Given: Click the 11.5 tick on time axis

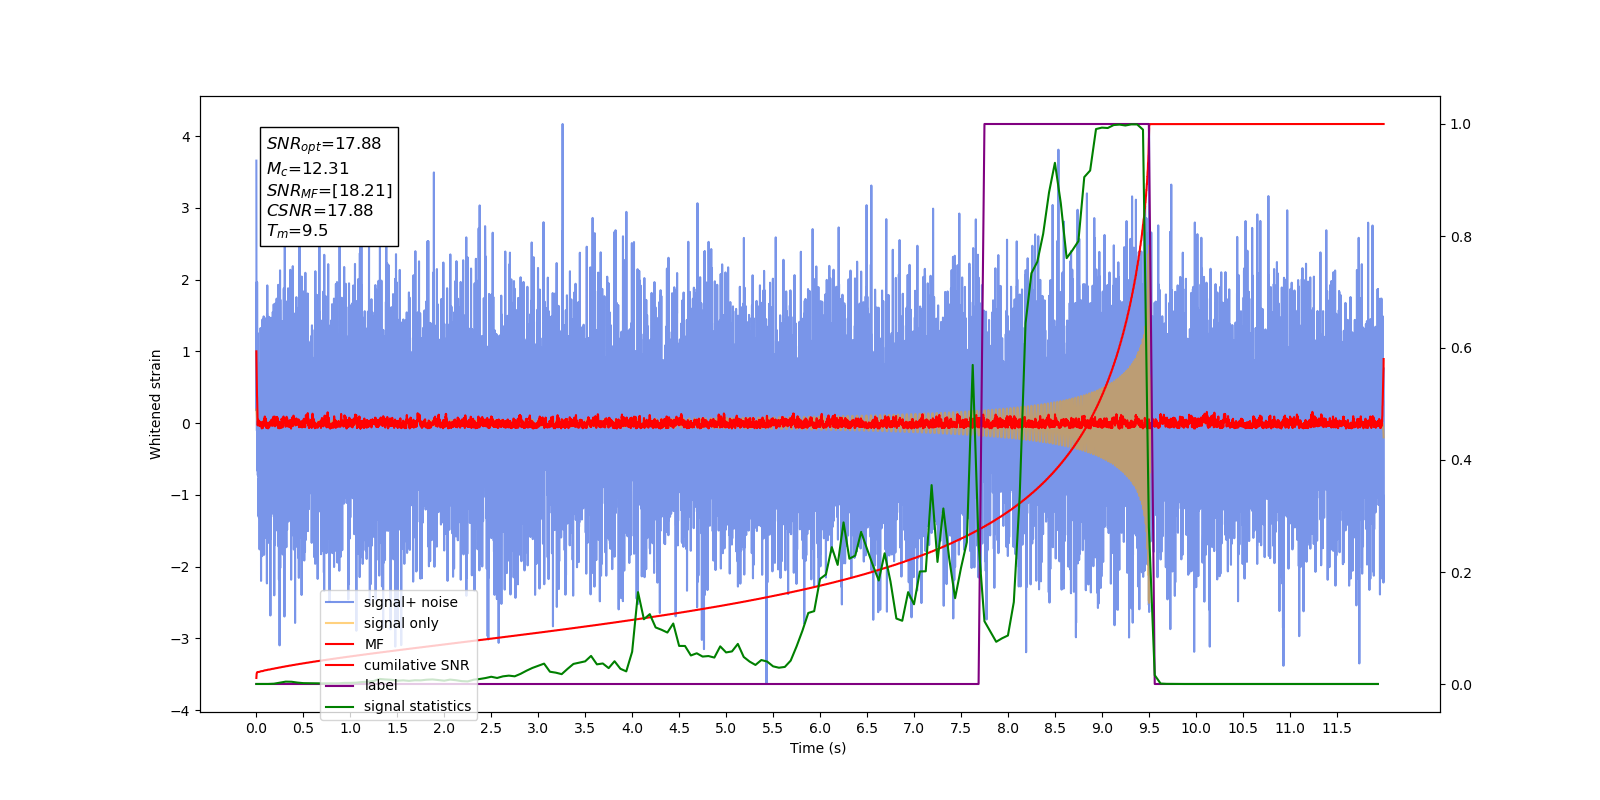Looking at the screenshot, I should coord(1337,728).
